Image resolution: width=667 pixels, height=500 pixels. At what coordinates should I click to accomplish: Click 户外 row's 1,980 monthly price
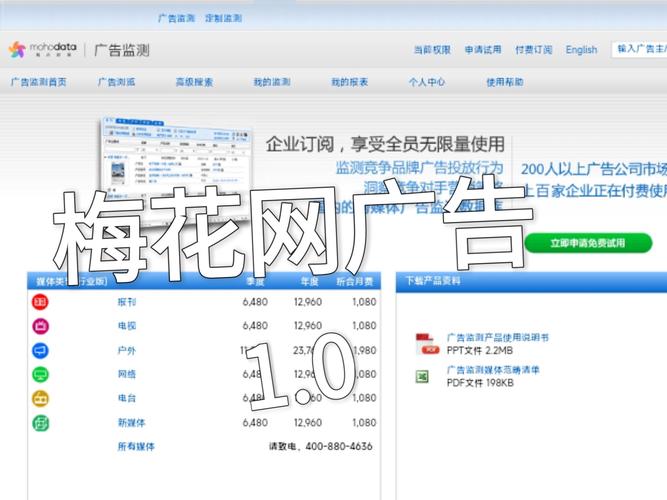pyautogui.click(x=365, y=350)
